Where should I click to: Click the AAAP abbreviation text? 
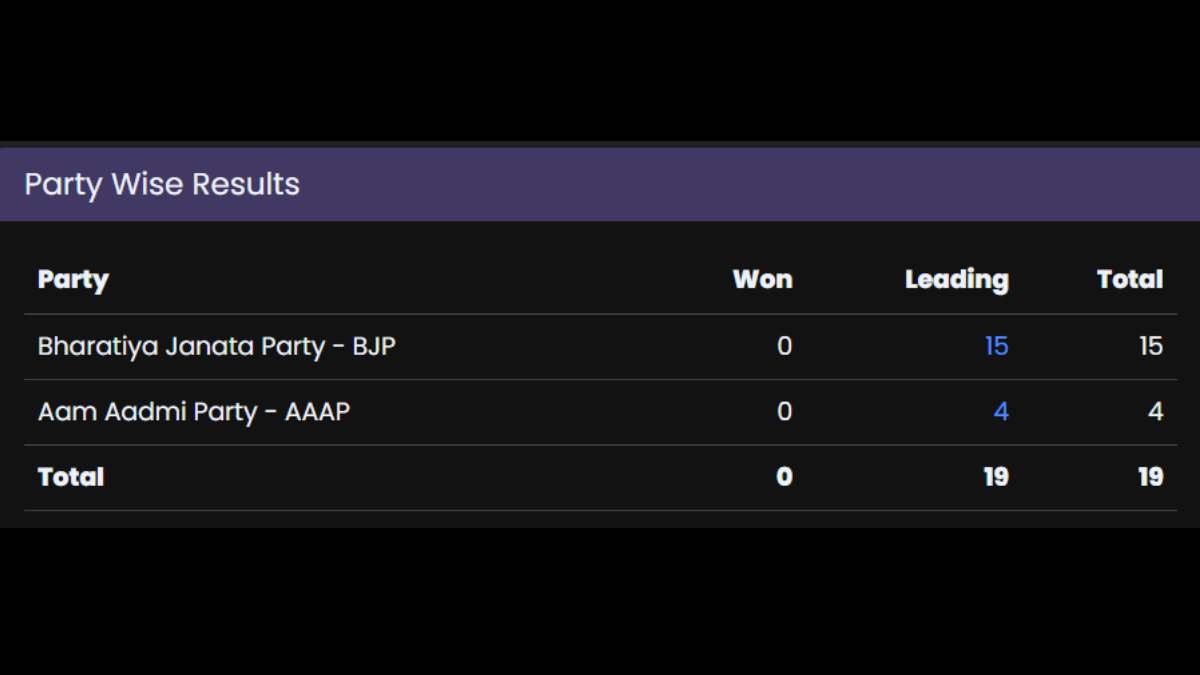click(x=318, y=411)
